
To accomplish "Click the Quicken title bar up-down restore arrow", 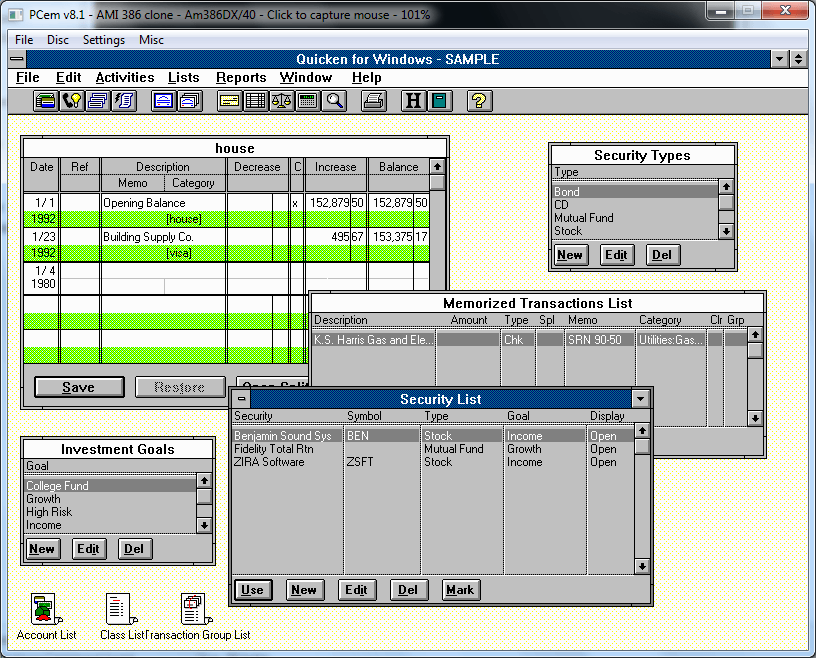I will click(x=798, y=59).
